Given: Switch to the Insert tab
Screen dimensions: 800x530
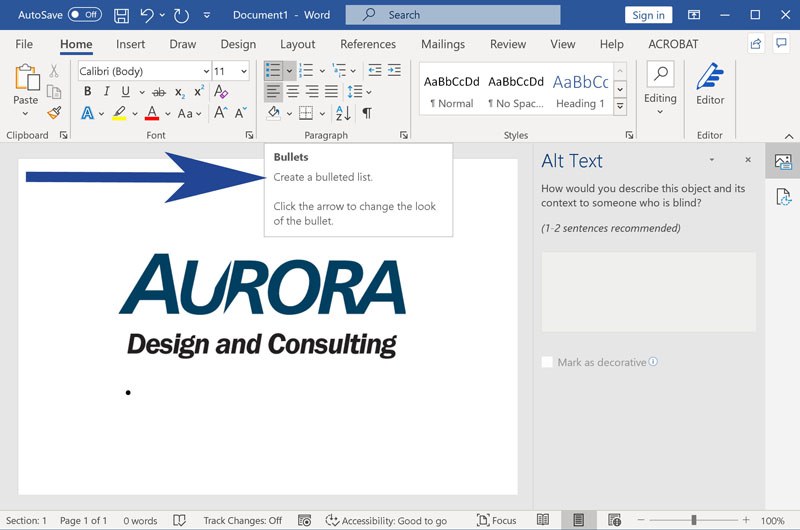Looking at the screenshot, I should point(130,44).
